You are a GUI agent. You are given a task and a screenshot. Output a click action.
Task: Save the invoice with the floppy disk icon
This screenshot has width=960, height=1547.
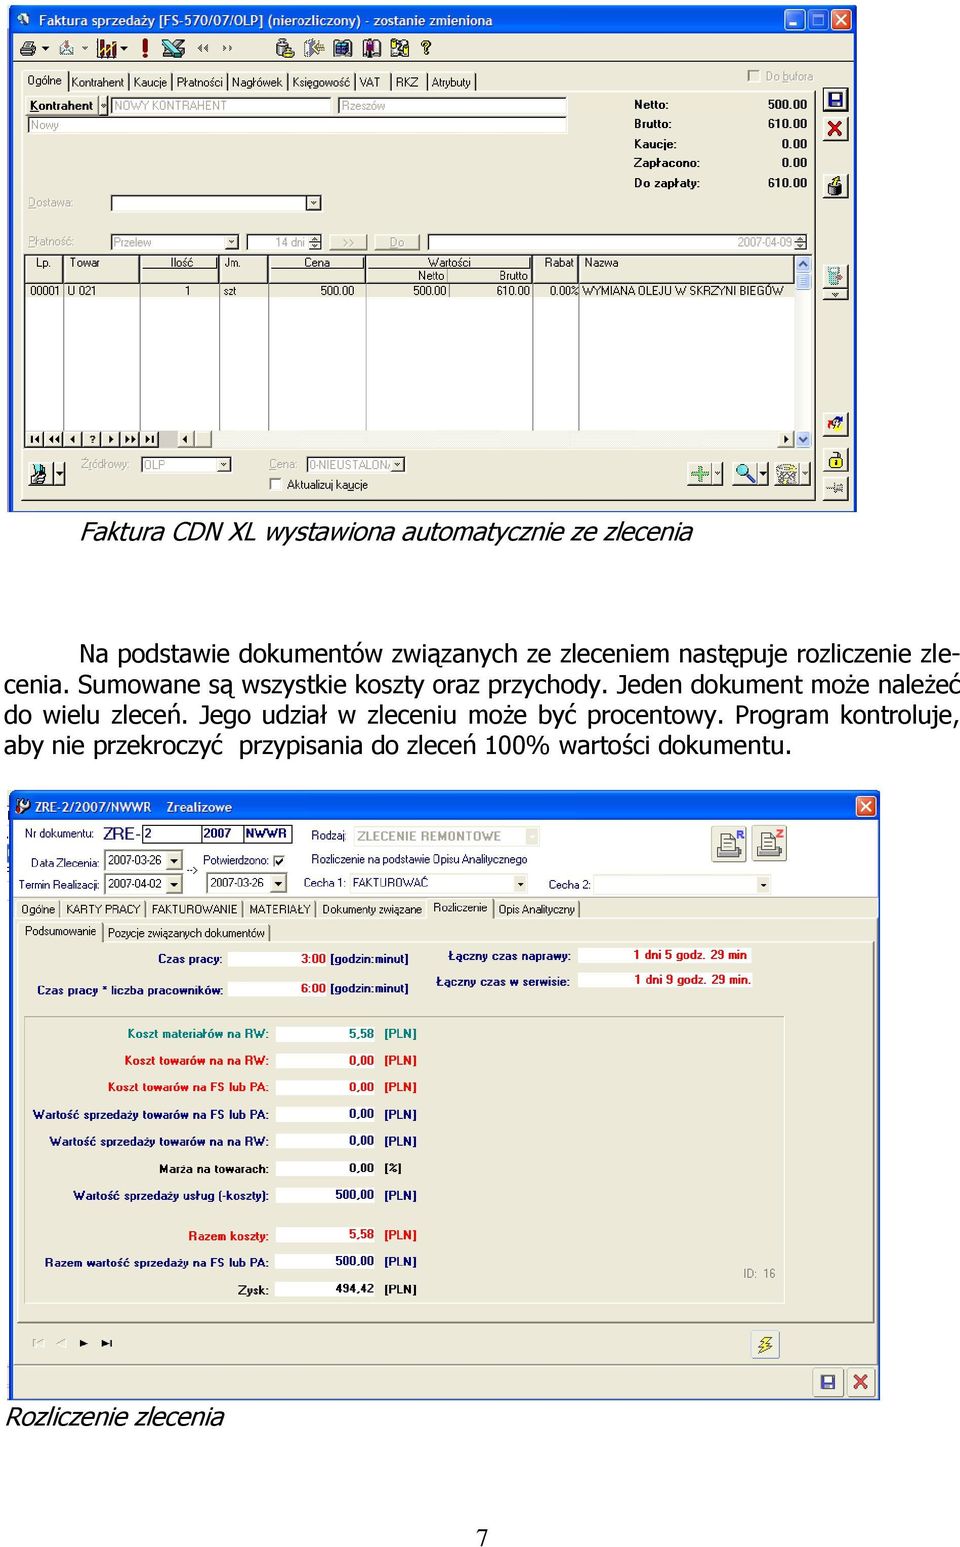pos(835,100)
